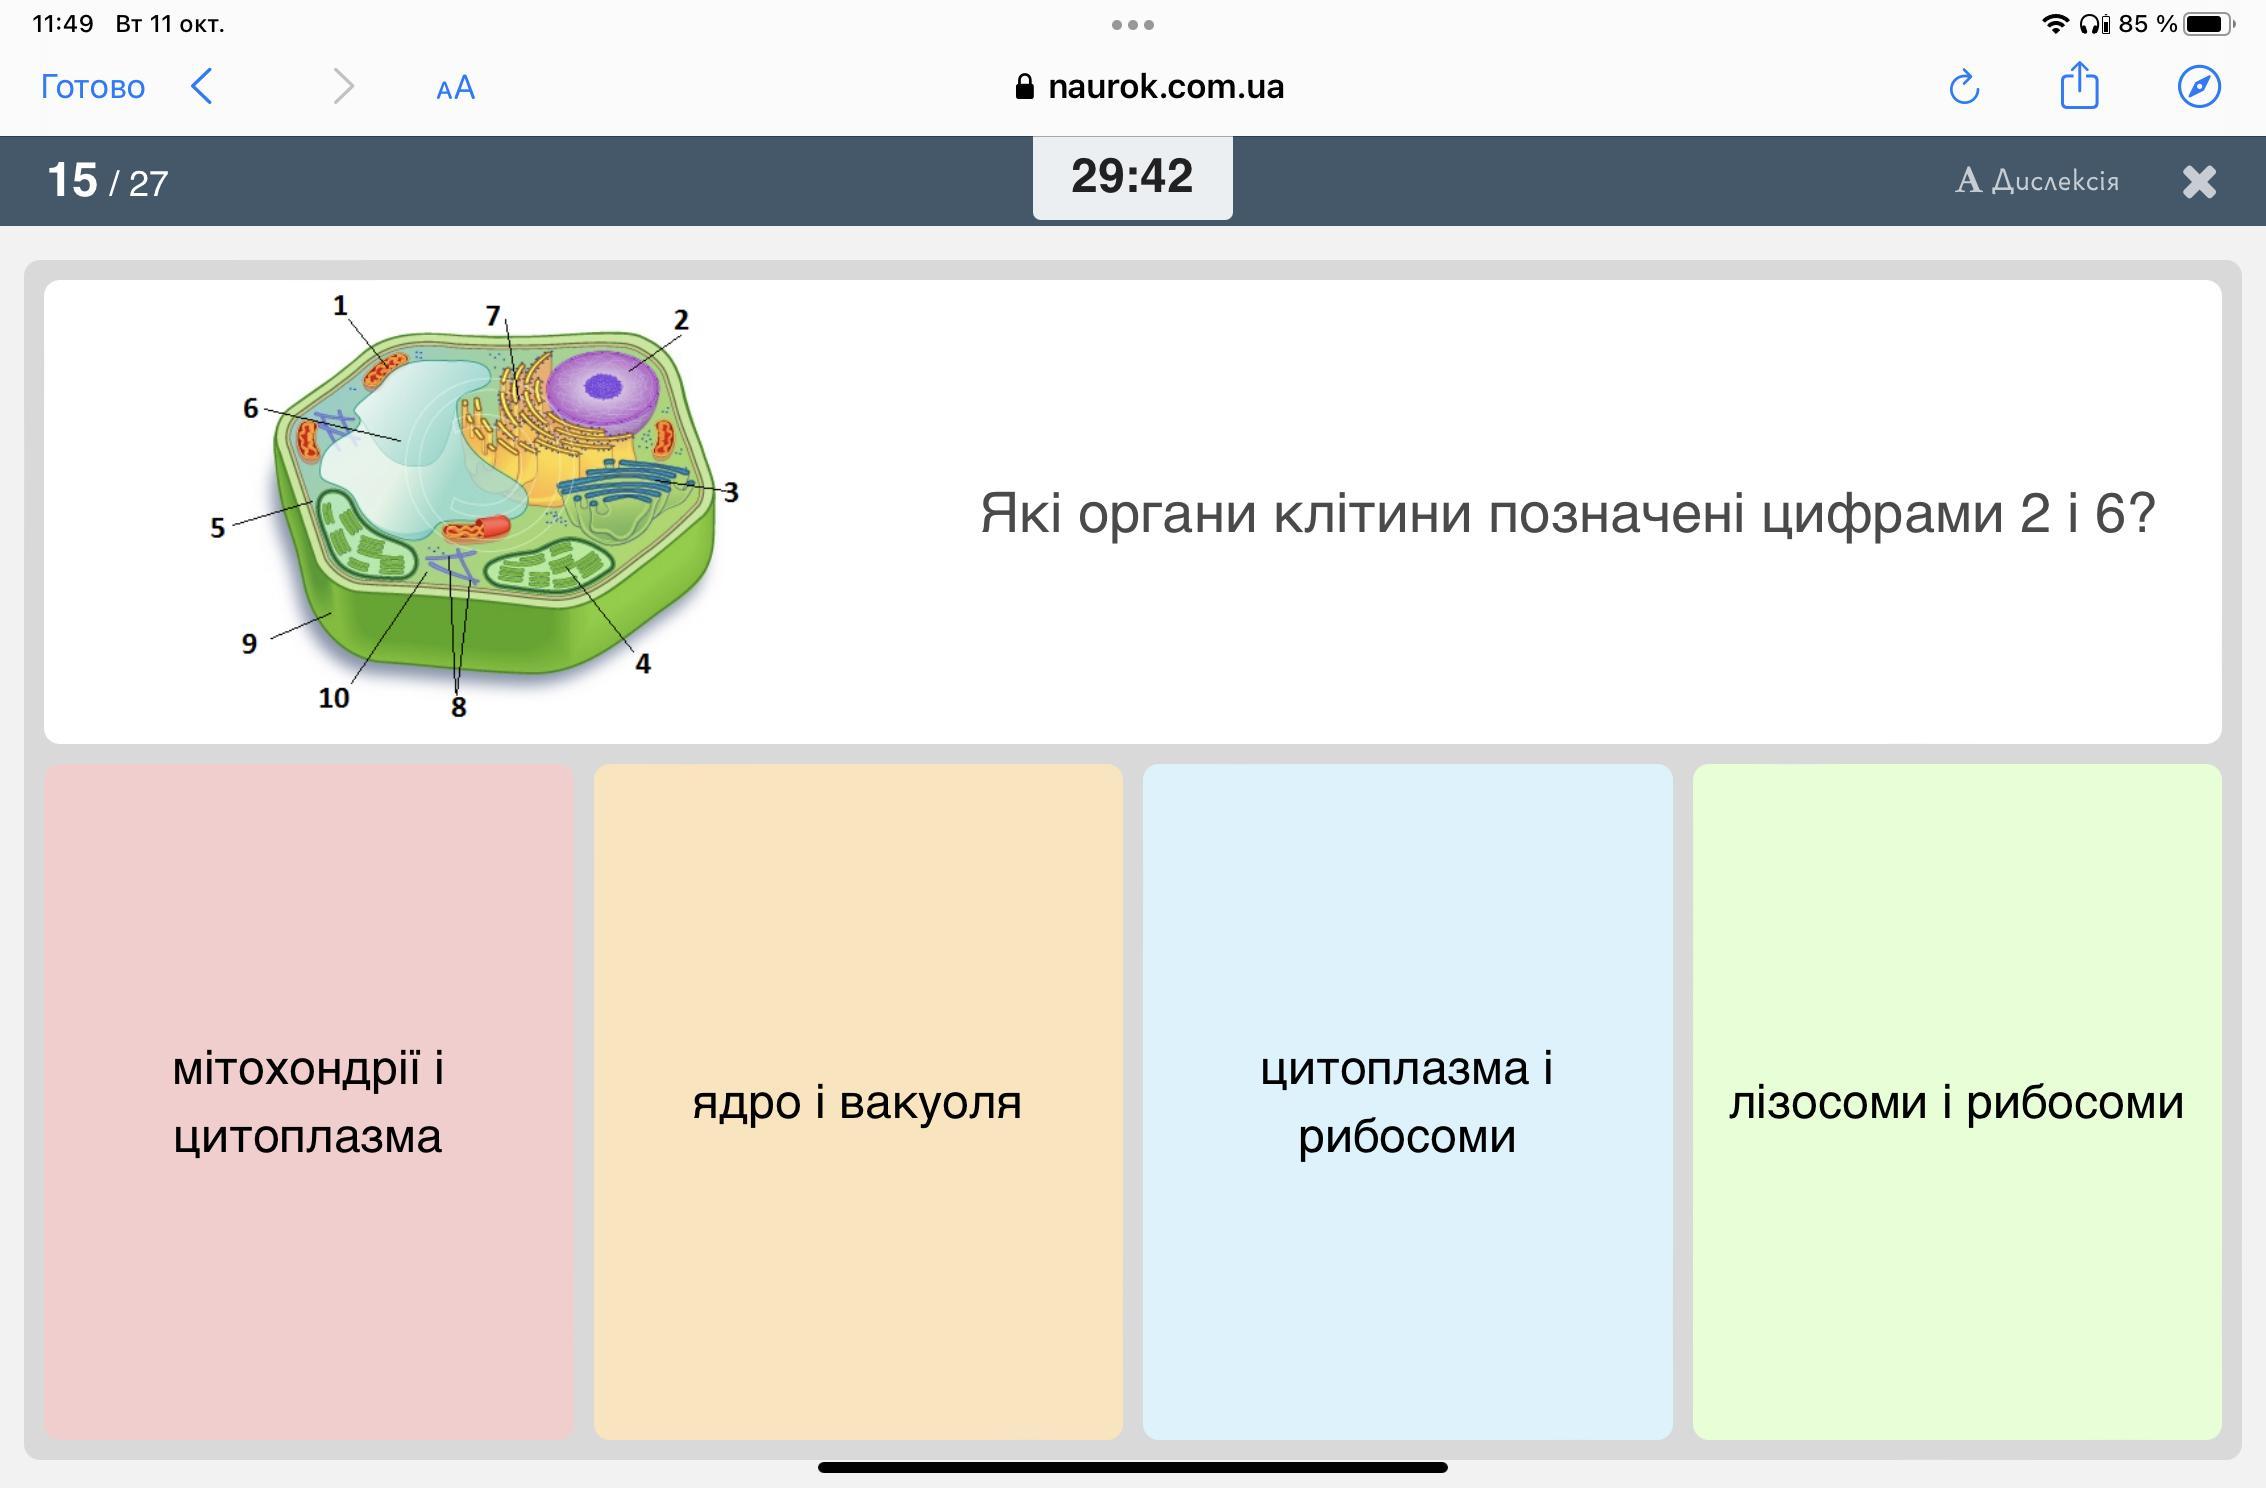Tap the naurok.com.ua address bar
Screen dimensions: 2266x1488
click(x=1165, y=87)
